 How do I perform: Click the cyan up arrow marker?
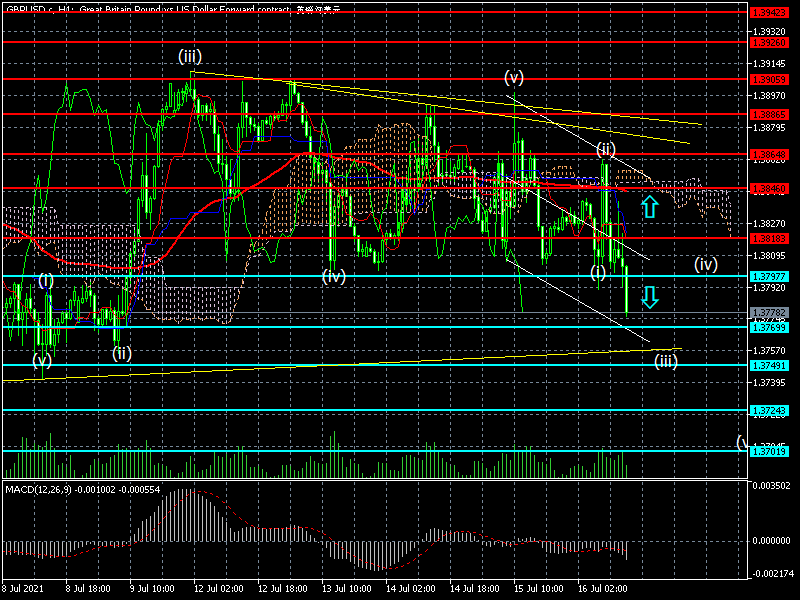point(649,207)
